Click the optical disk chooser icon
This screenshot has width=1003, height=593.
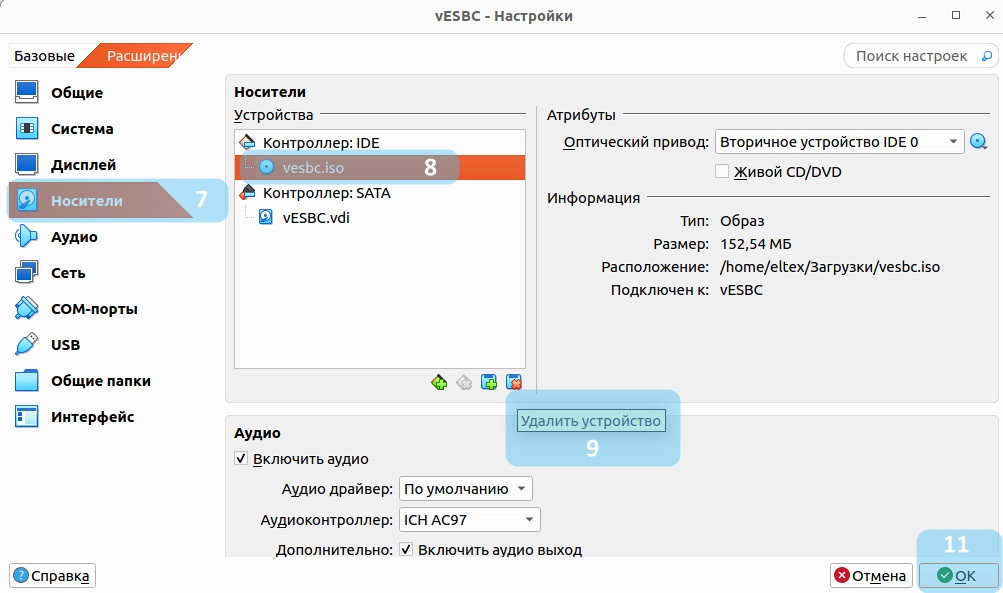pos(979,142)
